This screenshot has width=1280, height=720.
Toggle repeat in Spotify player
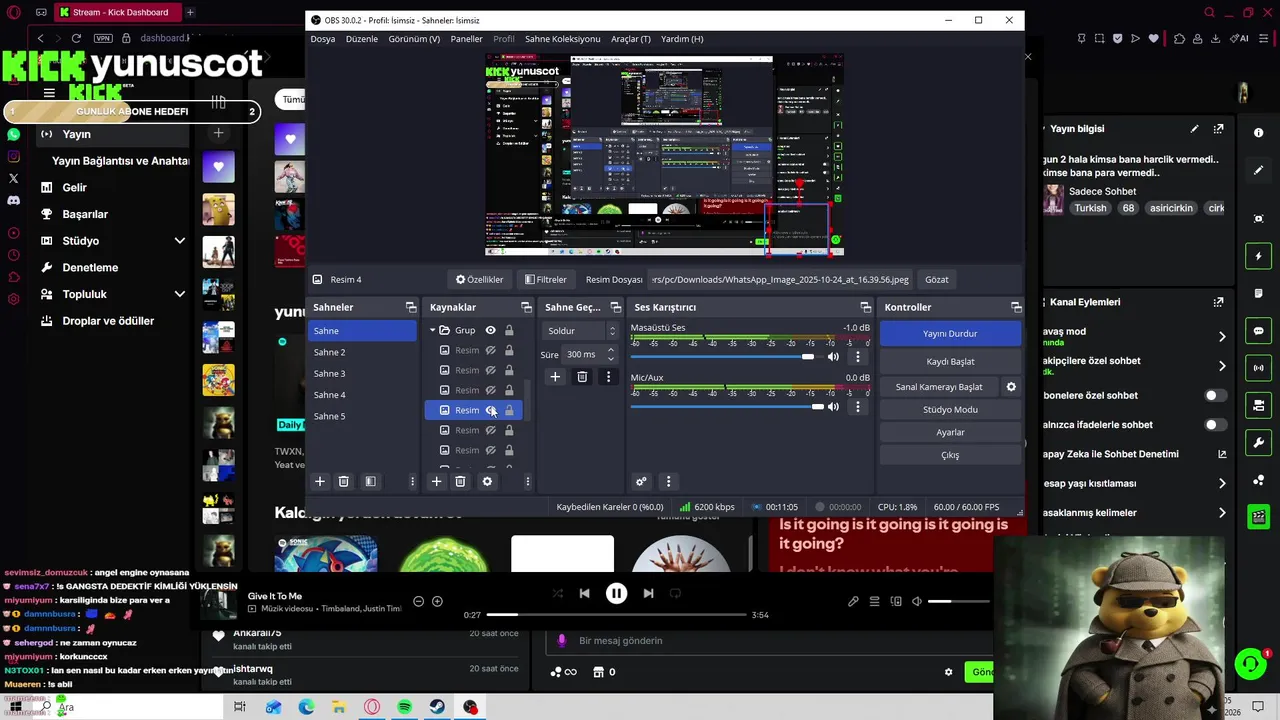675,593
